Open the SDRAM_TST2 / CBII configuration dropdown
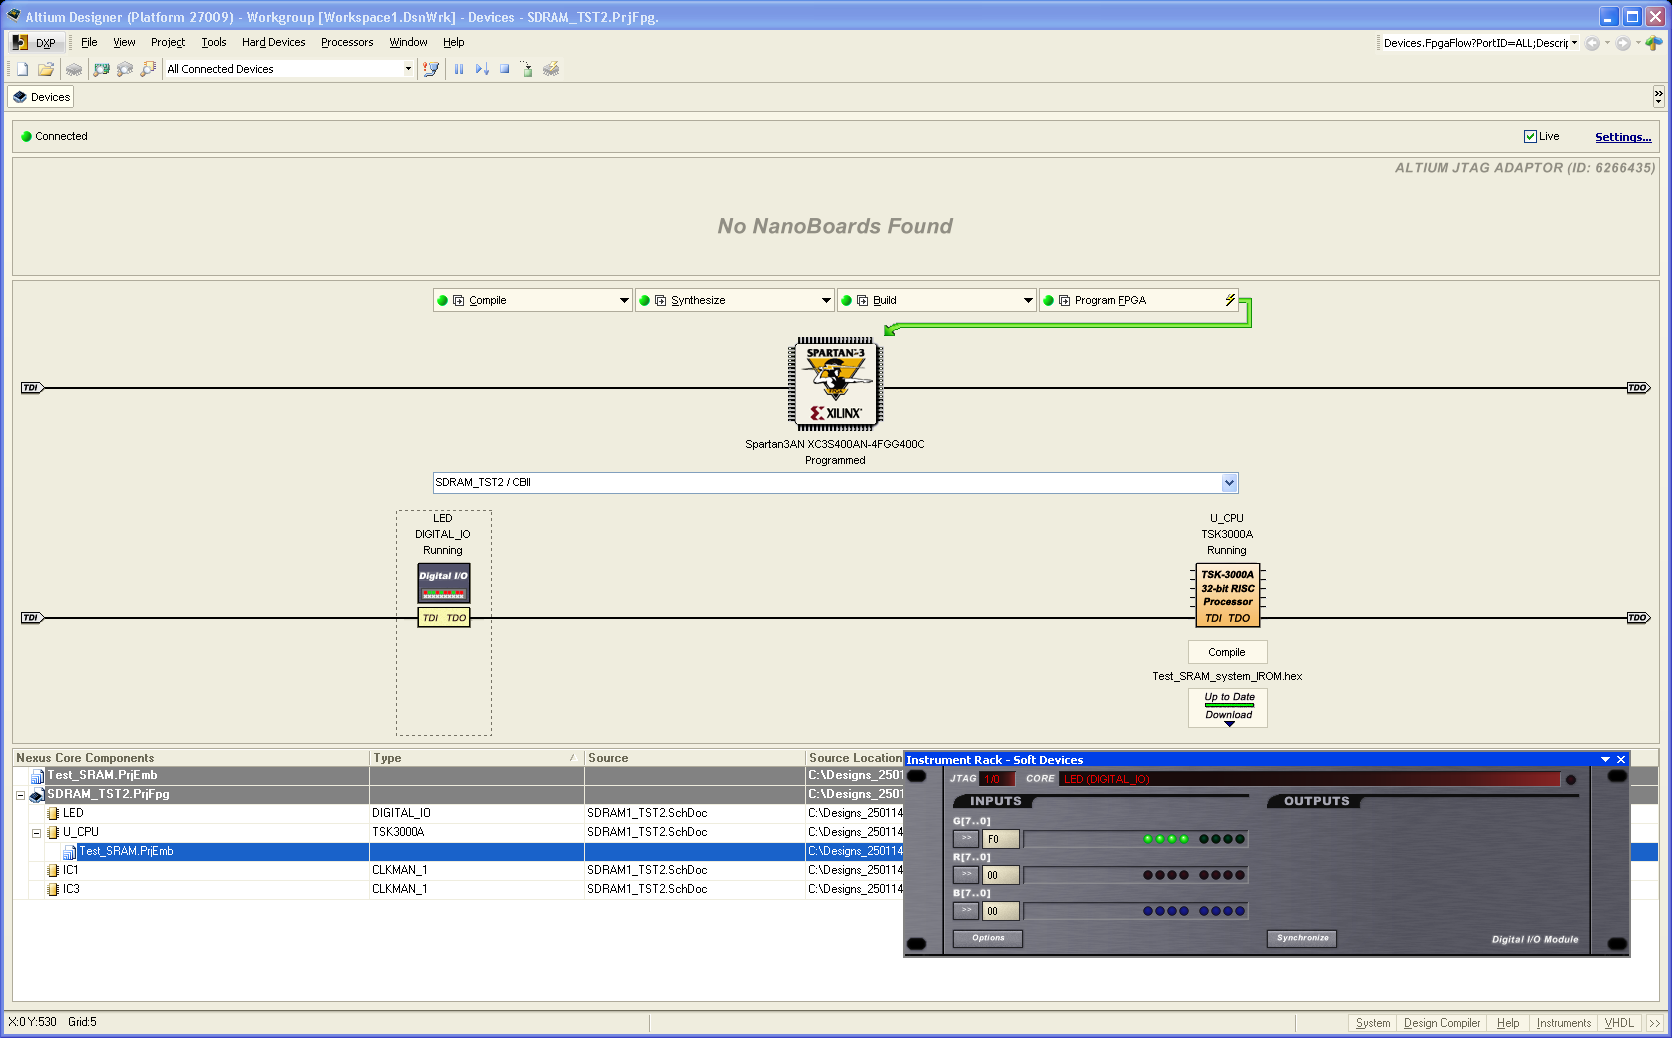Image resolution: width=1672 pixels, height=1038 pixels. tap(1229, 483)
